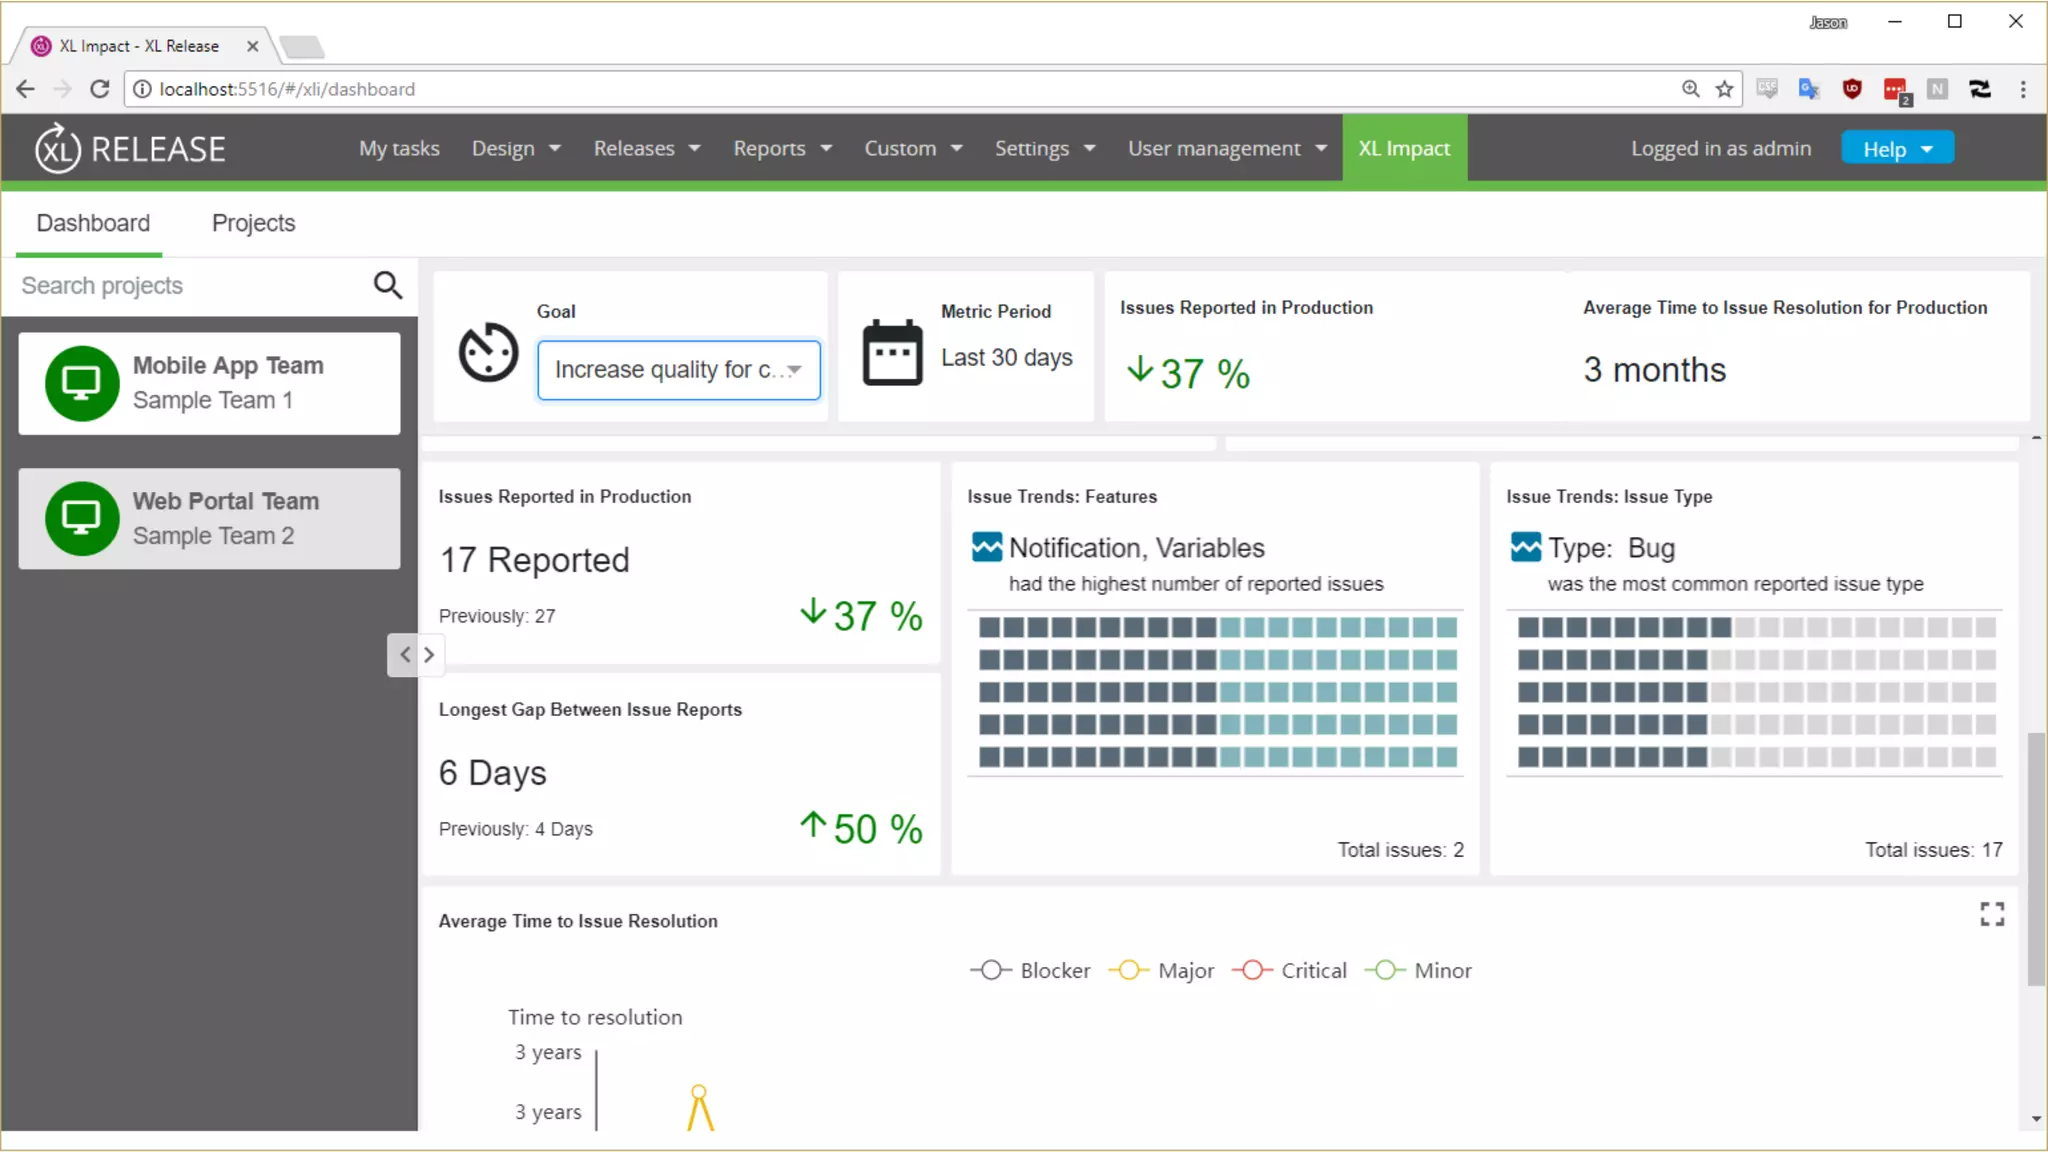This screenshot has width=2048, height=1152.
Task: Click the search projects magnifier icon
Action: coord(388,286)
